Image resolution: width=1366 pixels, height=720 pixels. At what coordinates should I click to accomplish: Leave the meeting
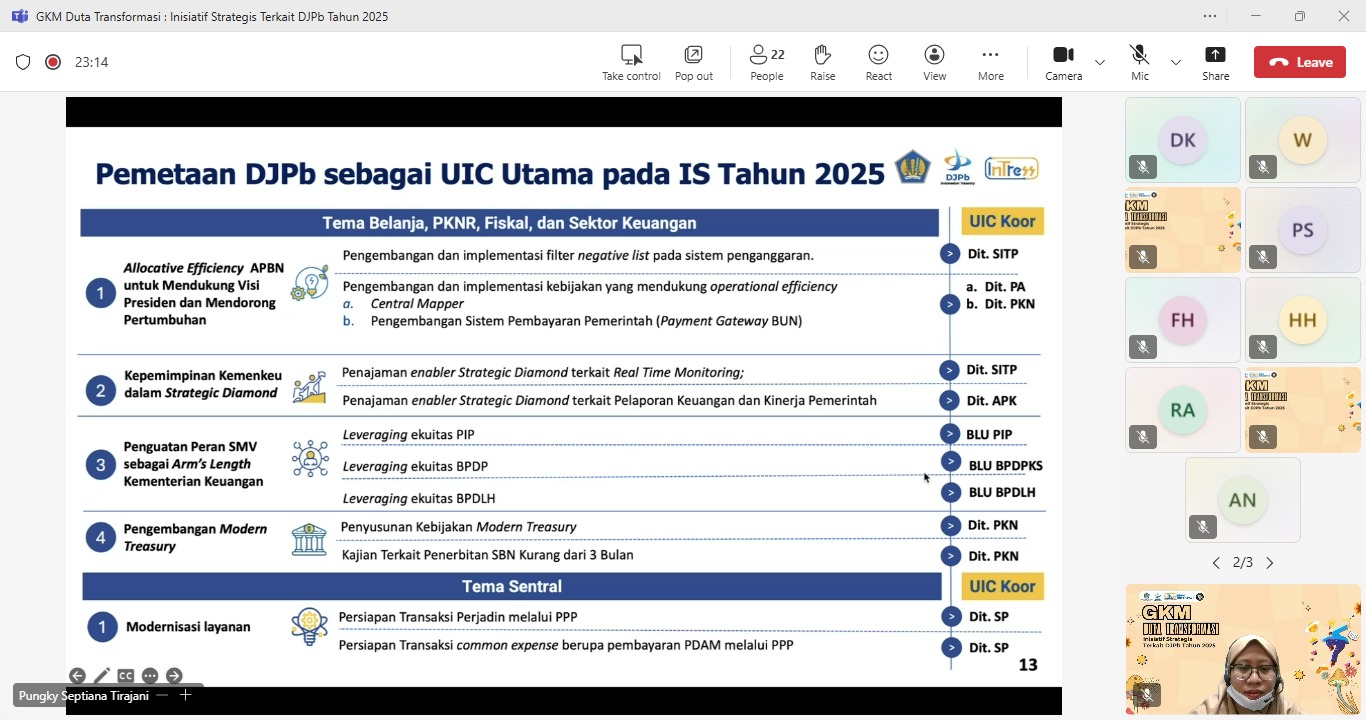(x=1299, y=62)
